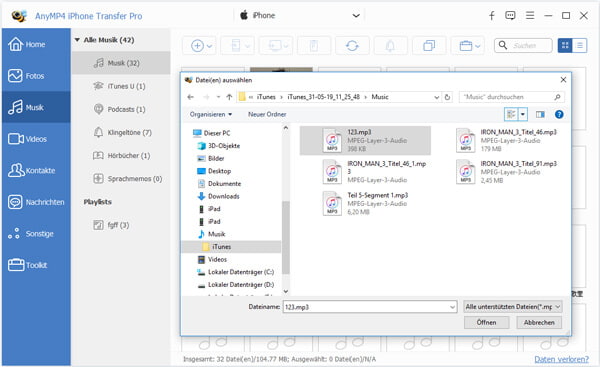600x367 pixels.
Task: Open the Home section in sidebar
Action: point(36,44)
